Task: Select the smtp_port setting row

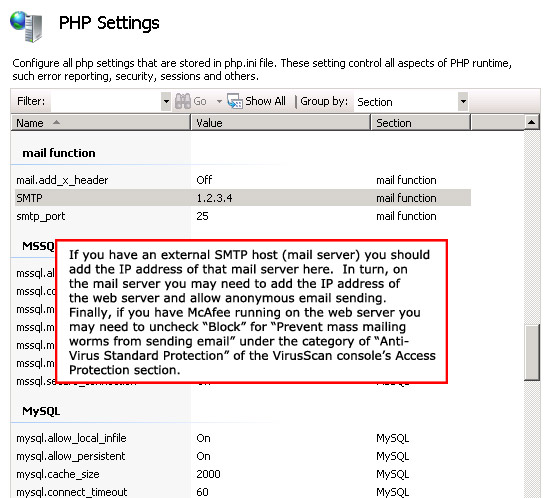Action: pos(242,216)
